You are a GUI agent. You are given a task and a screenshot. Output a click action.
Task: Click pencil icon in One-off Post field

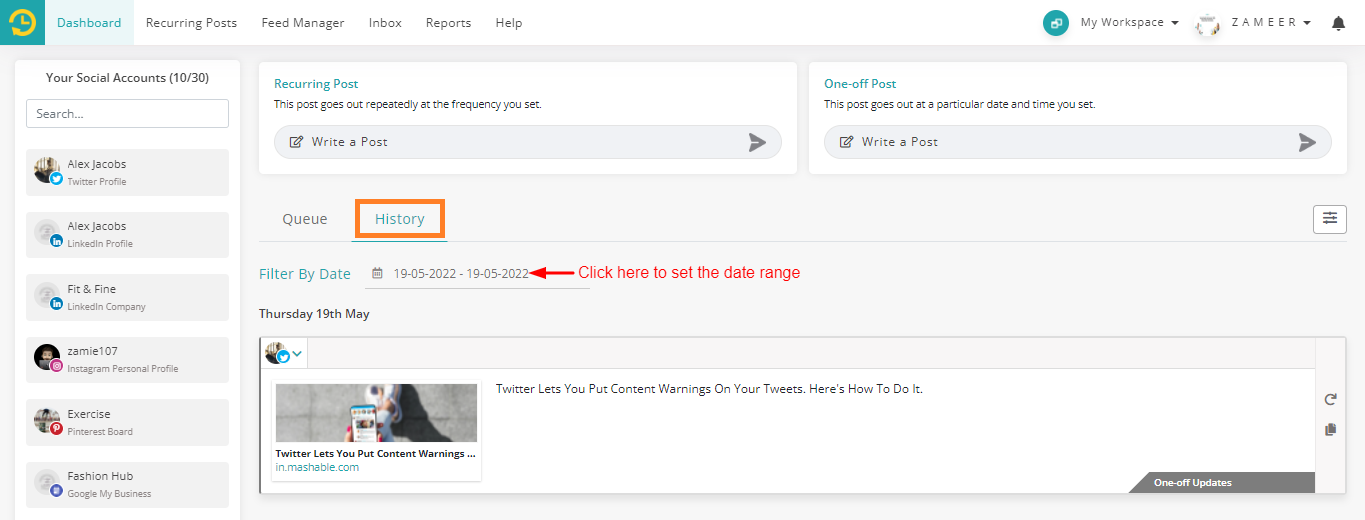(x=846, y=142)
